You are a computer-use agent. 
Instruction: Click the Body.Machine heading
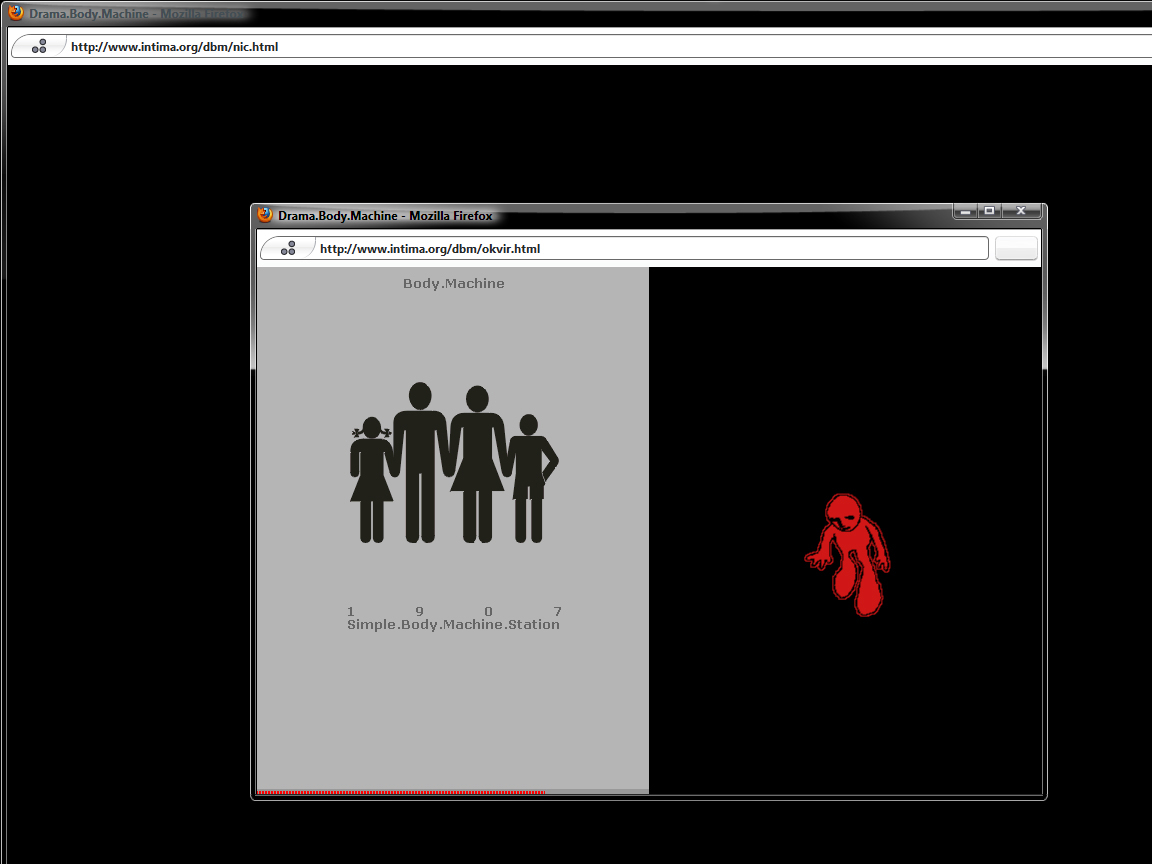click(453, 284)
